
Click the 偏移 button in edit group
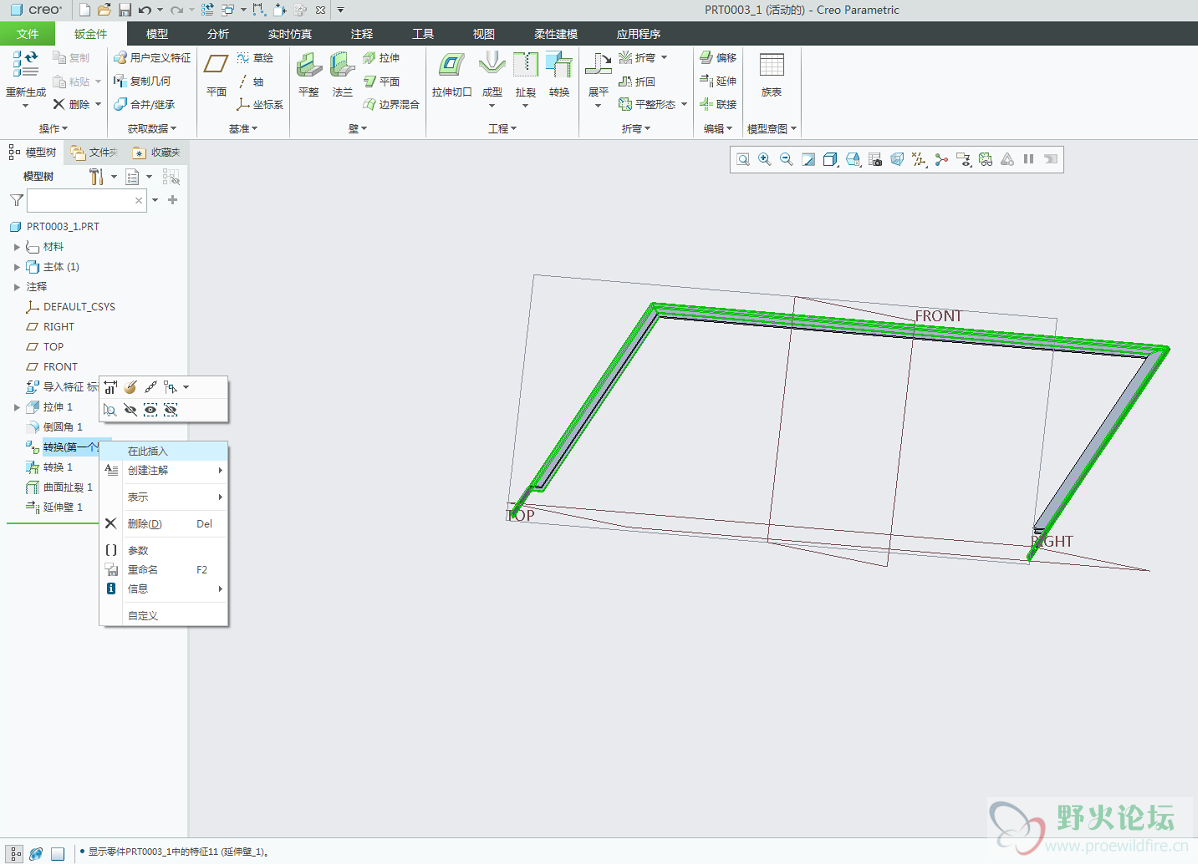coord(718,57)
